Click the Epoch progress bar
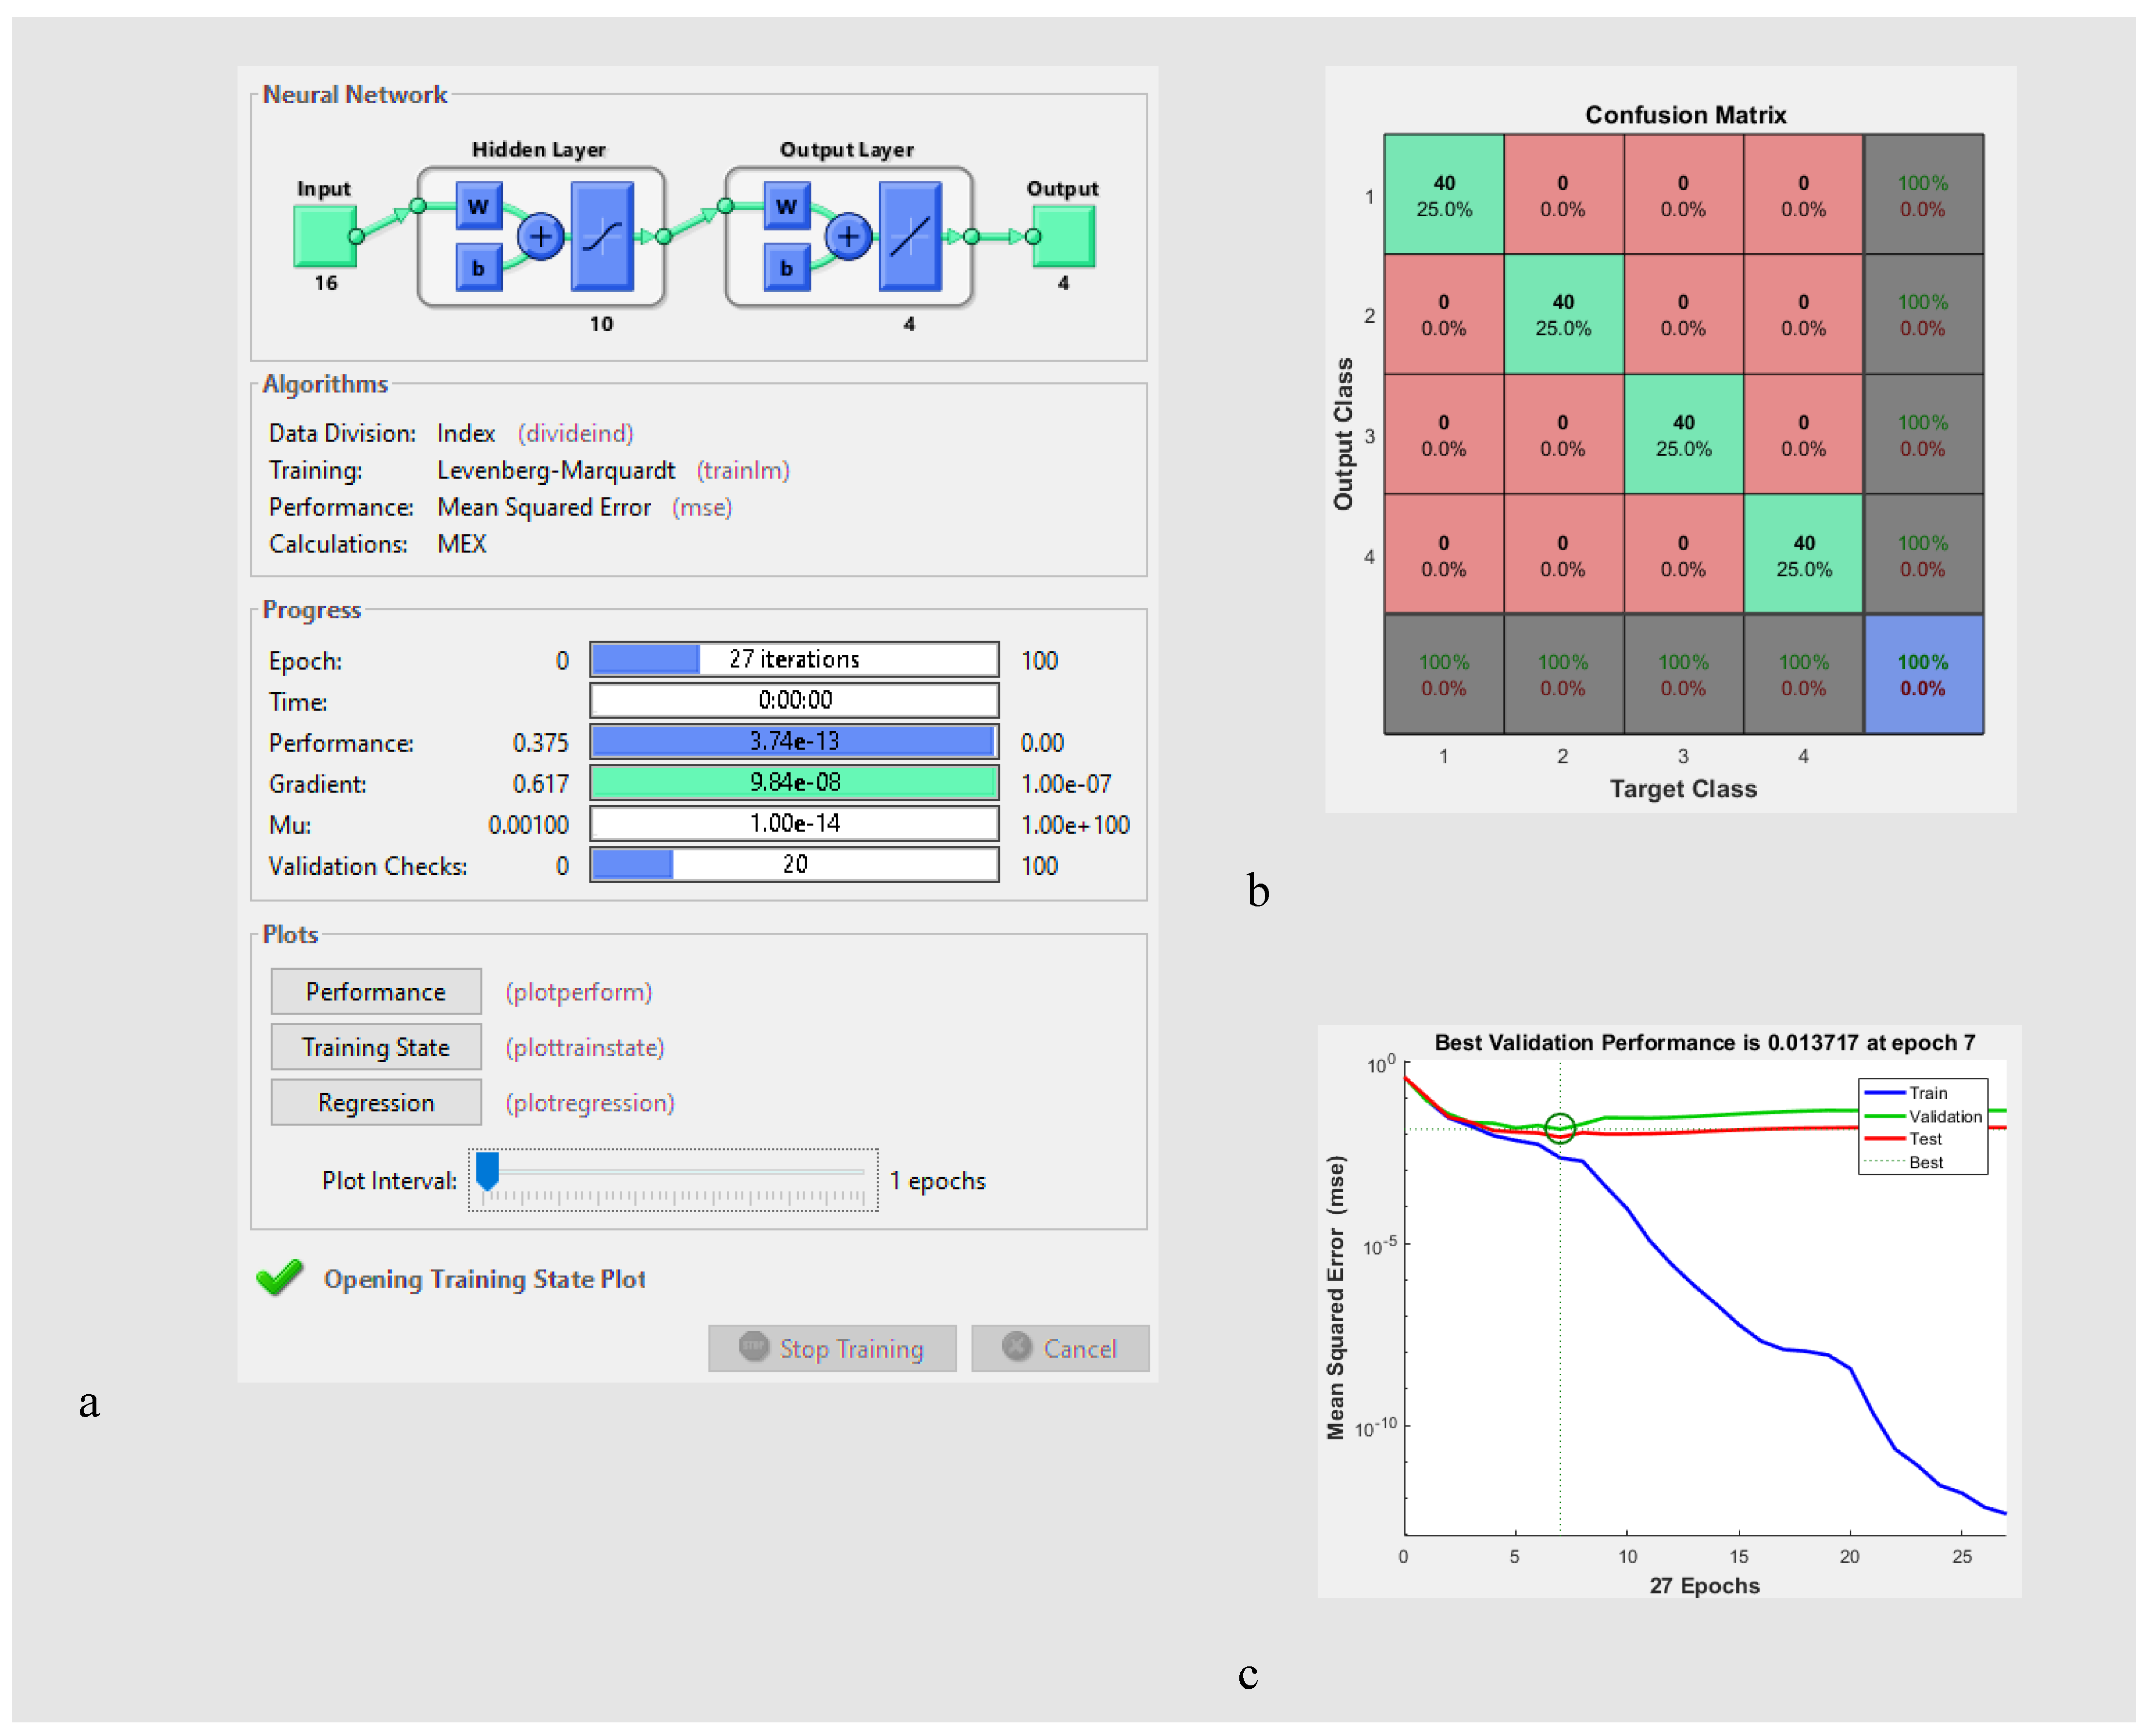This screenshot has width=2152, height=1736. [795, 660]
